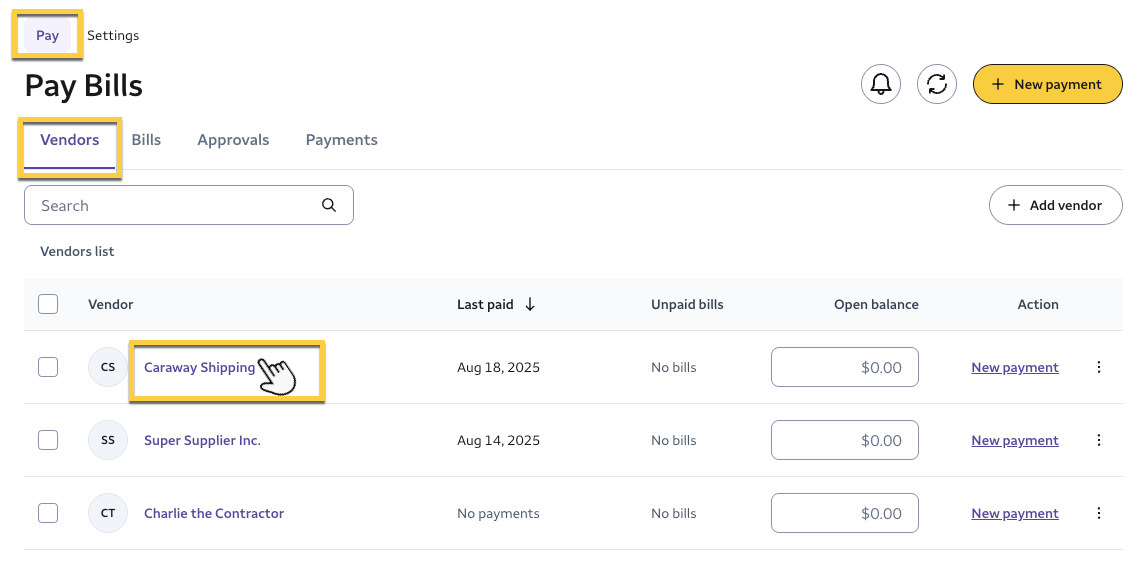The width and height of the screenshot is (1147, 562).
Task: Click Caraway Shipping open balance field
Action: [845, 367]
